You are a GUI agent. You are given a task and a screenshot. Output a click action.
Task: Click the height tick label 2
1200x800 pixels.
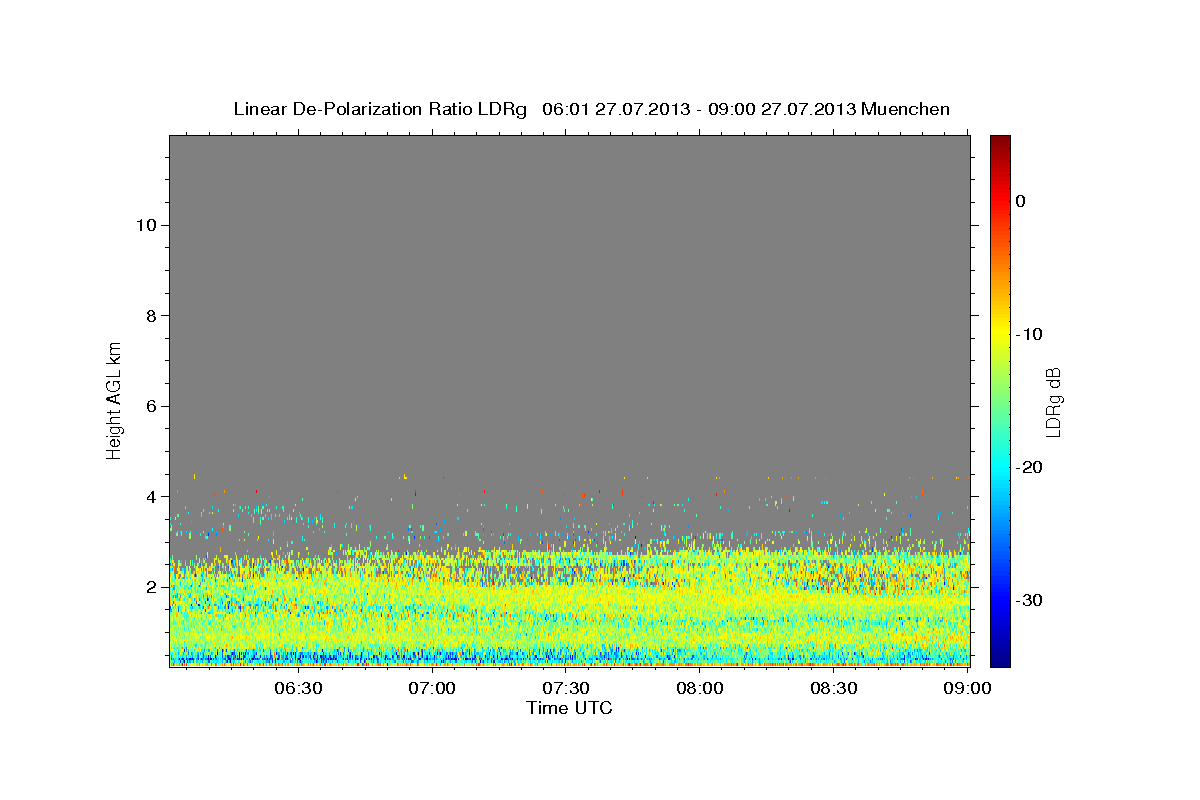coord(150,587)
